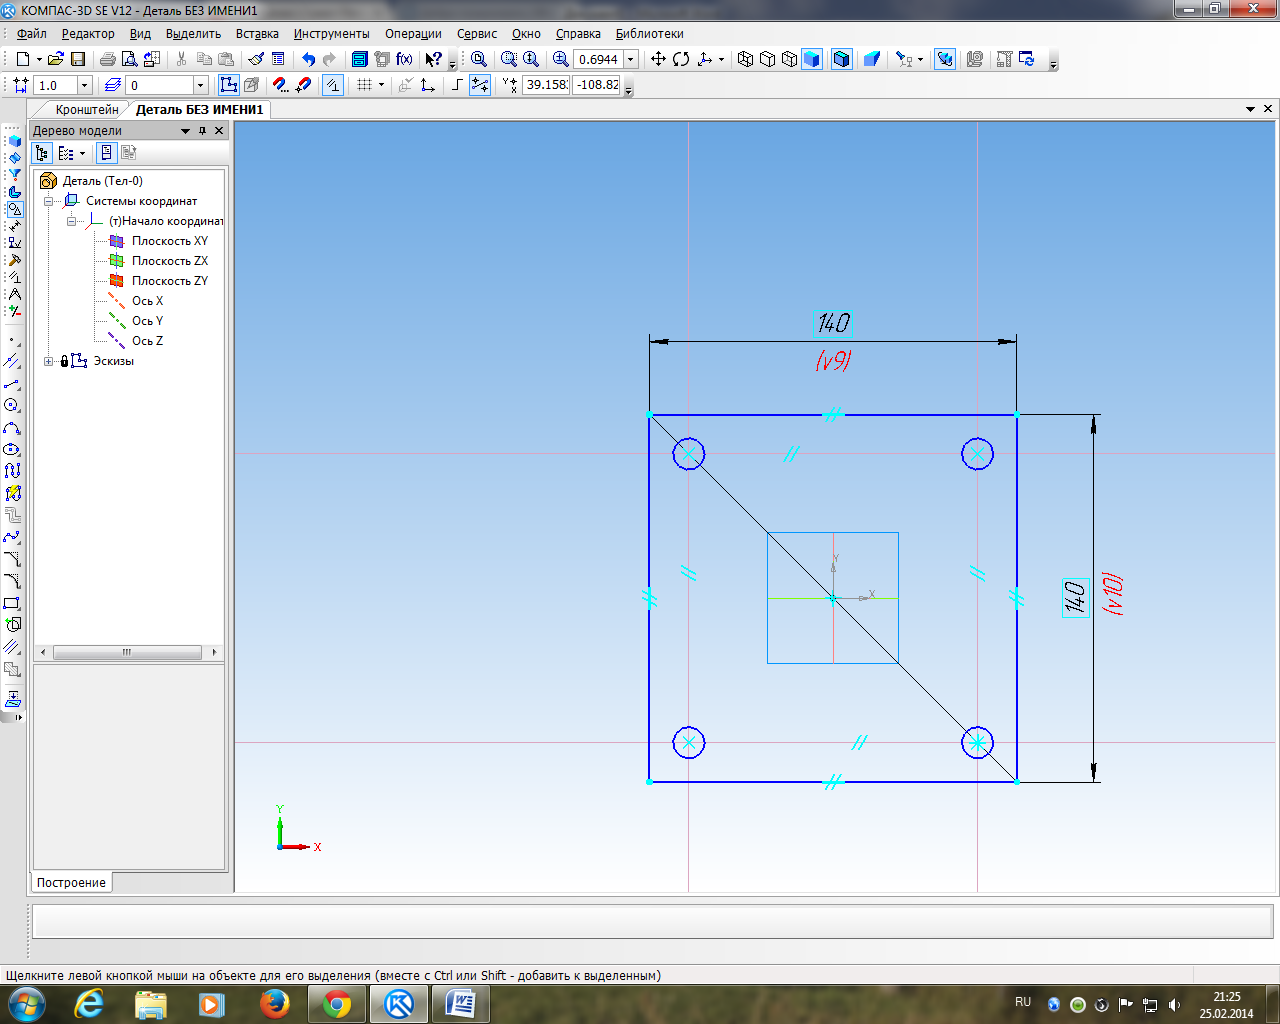Image resolution: width=1280 pixels, height=1024 pixels.
Task: Open the Инструменты menu
Action: (331, 33)
